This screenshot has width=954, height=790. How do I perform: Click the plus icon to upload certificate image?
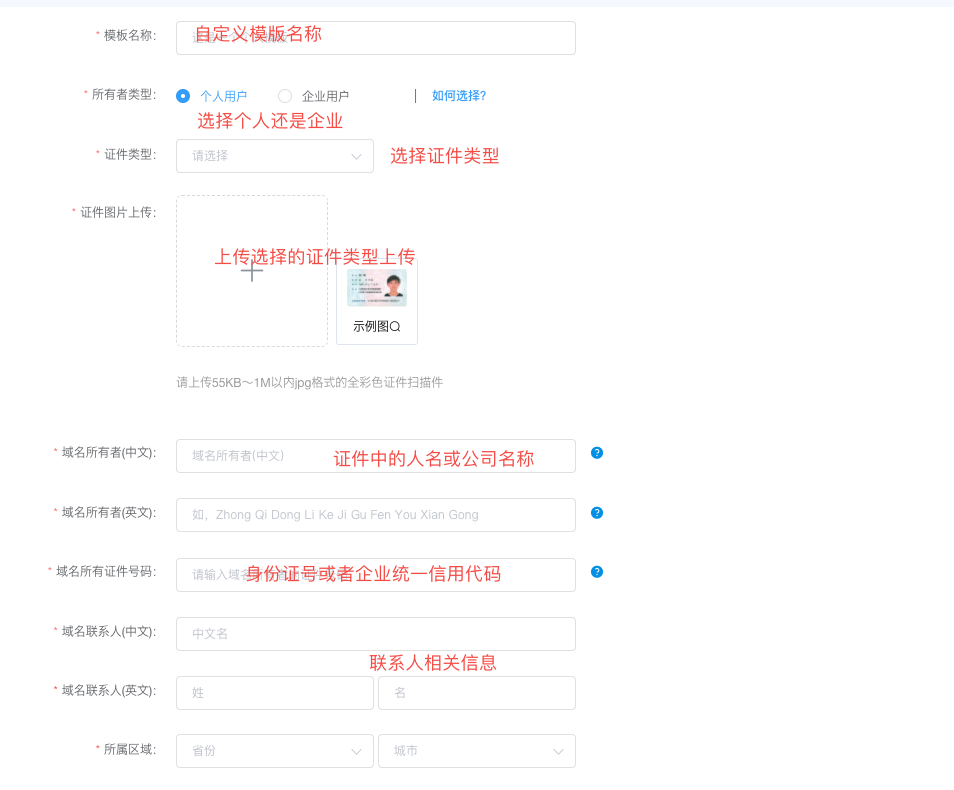(x=252, y=271)
